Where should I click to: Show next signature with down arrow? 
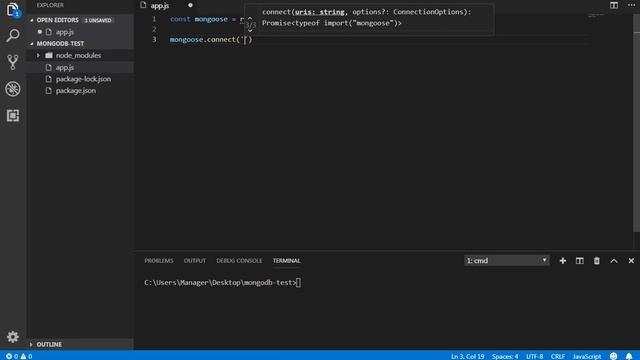[250, 31]
